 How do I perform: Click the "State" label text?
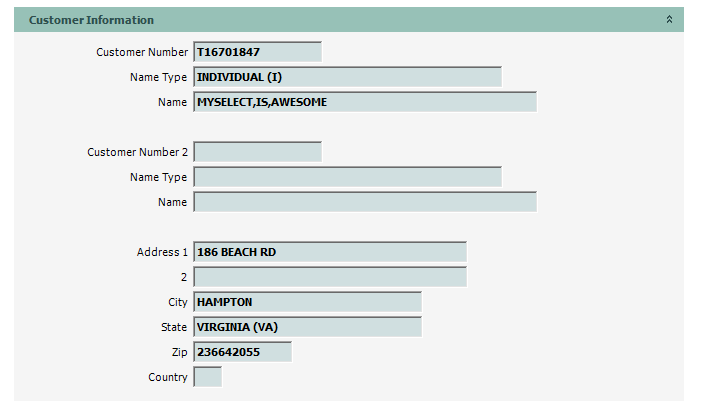pos(174,327)
